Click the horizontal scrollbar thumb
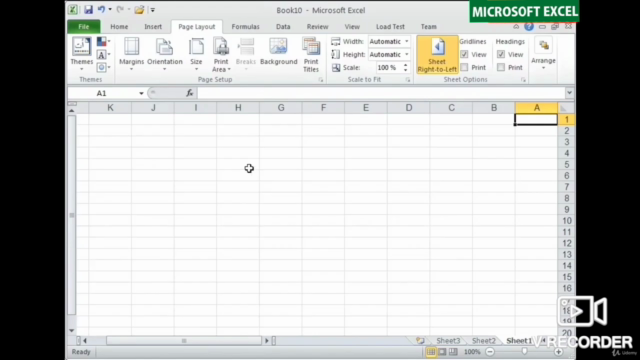 [x=184, y=340]
